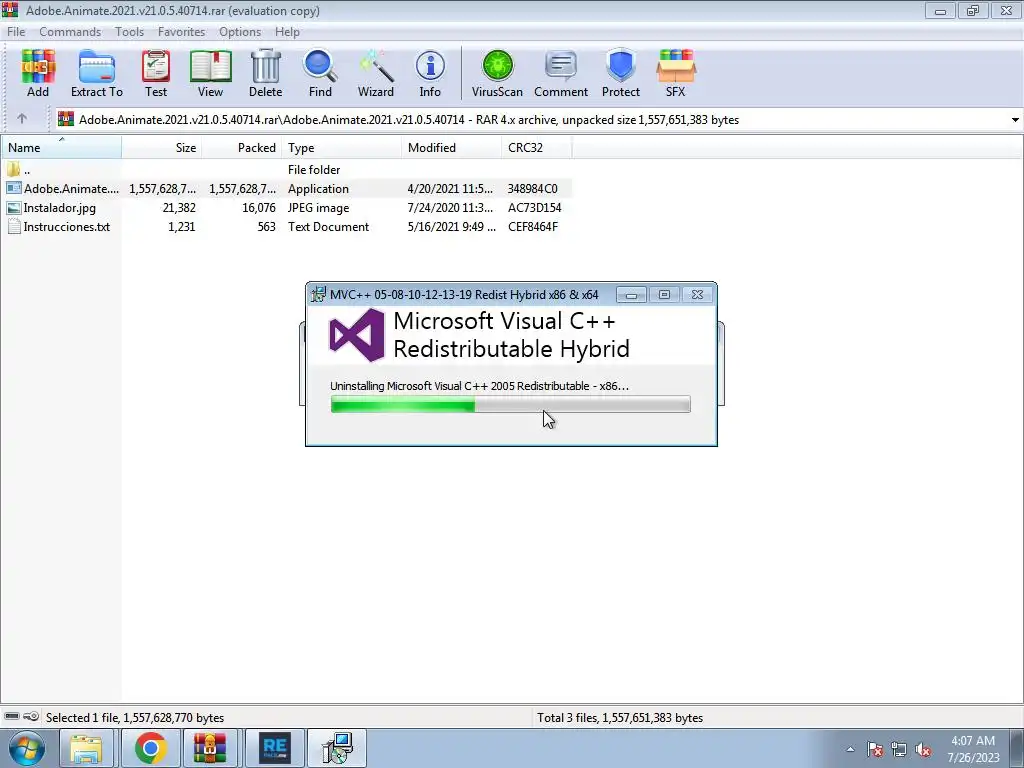1024x768 pixels.
Task: Click the key password icon in status bar
Action: (x=31, y=717)
